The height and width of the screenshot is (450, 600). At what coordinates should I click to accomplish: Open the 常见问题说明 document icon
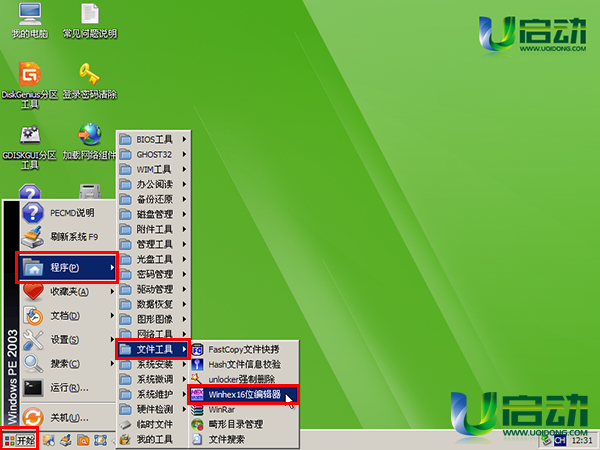[90, 21]
